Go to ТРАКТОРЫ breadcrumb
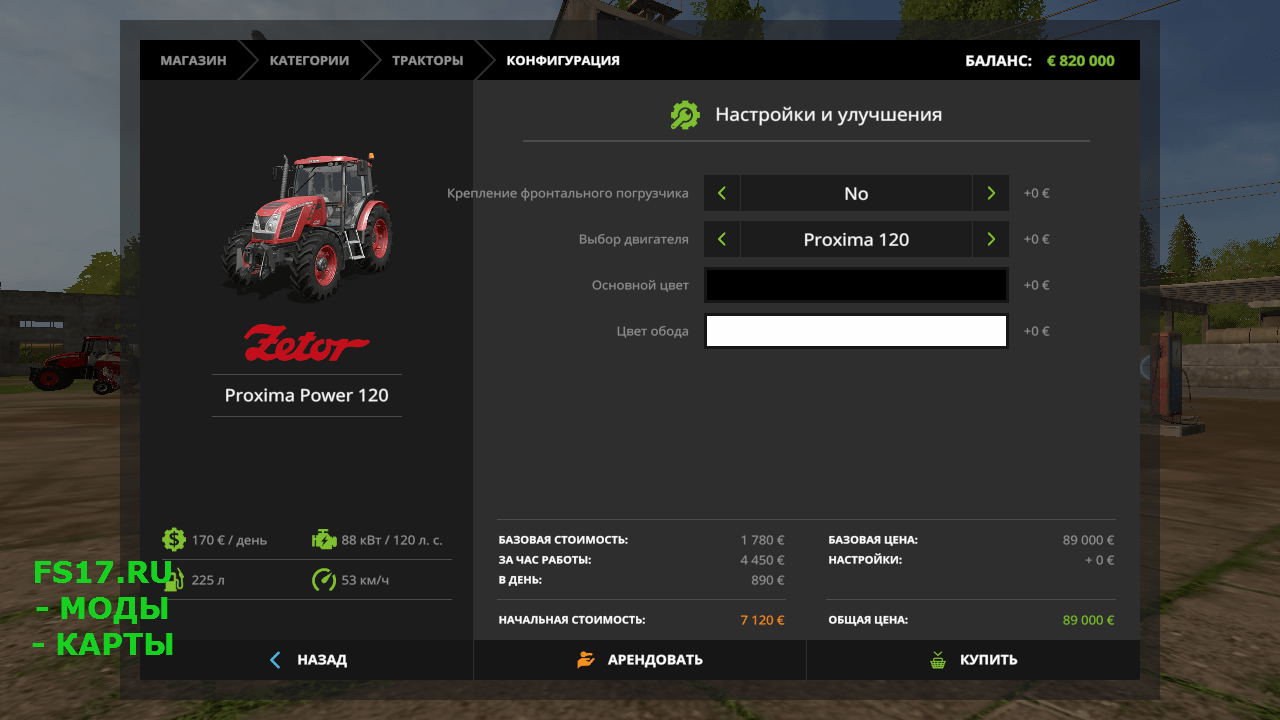 (427, 60)
